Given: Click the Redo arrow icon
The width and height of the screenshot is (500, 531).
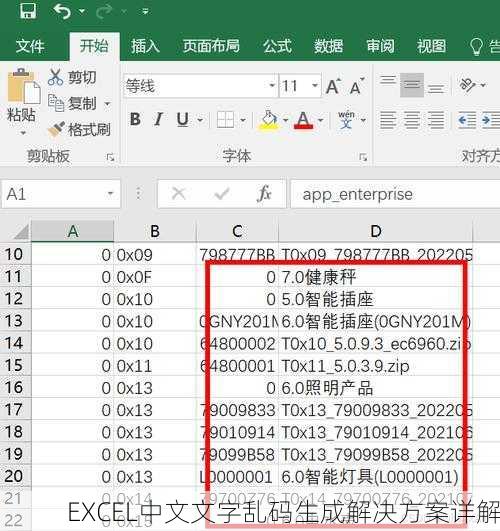Looking at the screenshot, I should 104,12.
